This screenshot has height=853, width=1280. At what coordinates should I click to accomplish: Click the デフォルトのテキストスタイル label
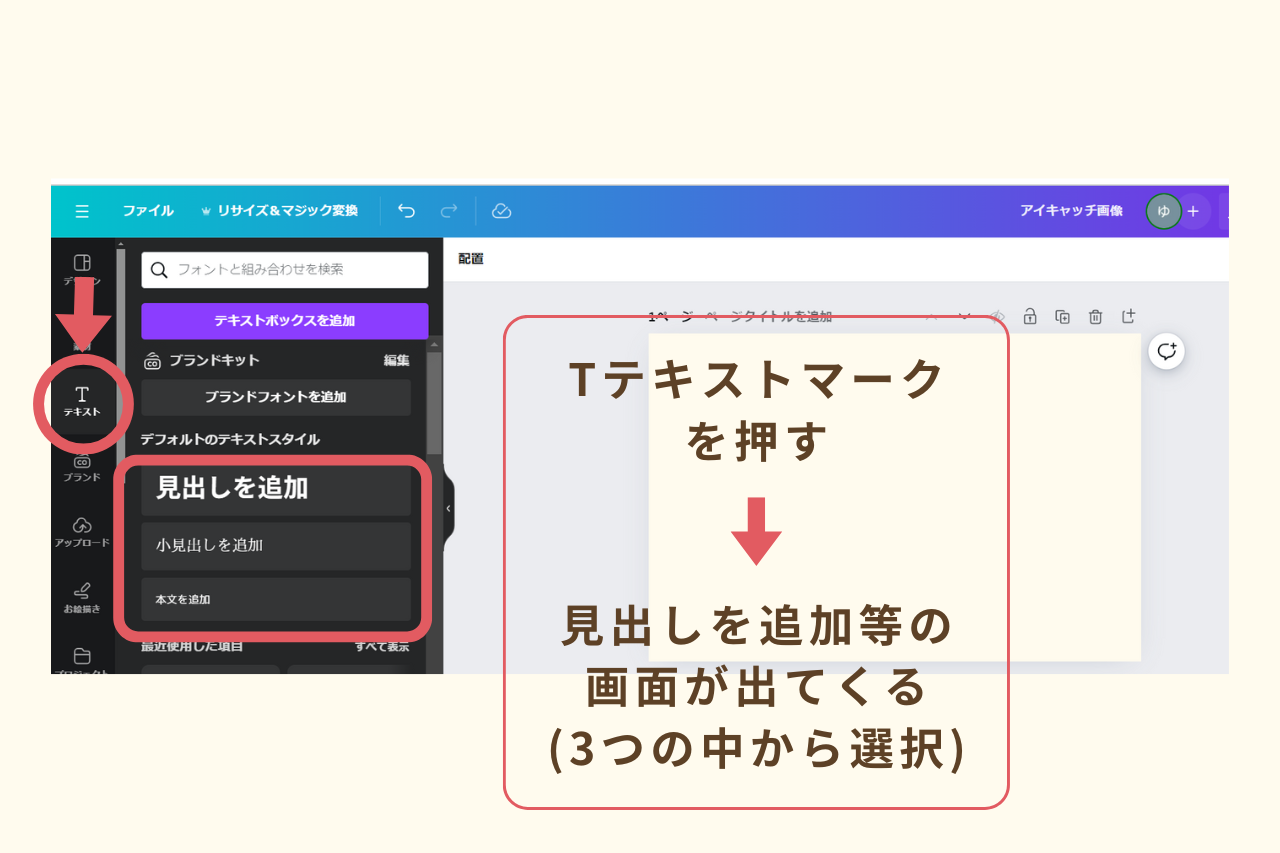230,439
